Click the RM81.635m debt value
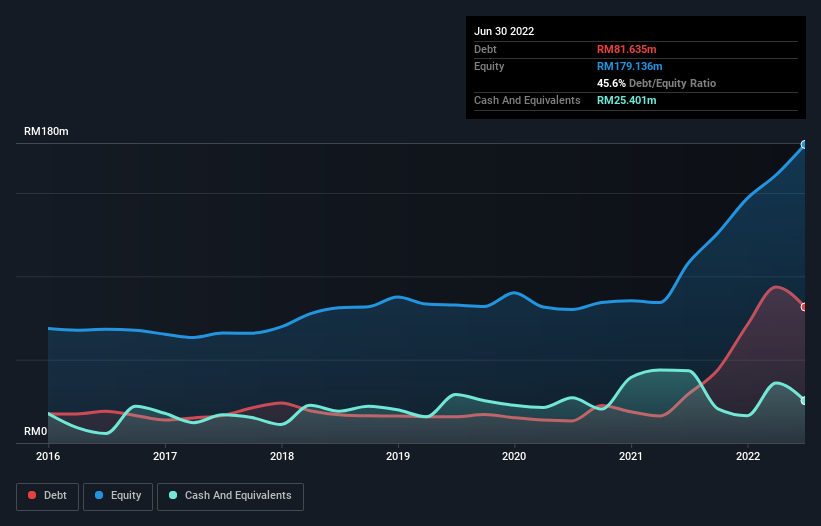 pos(626,49)
